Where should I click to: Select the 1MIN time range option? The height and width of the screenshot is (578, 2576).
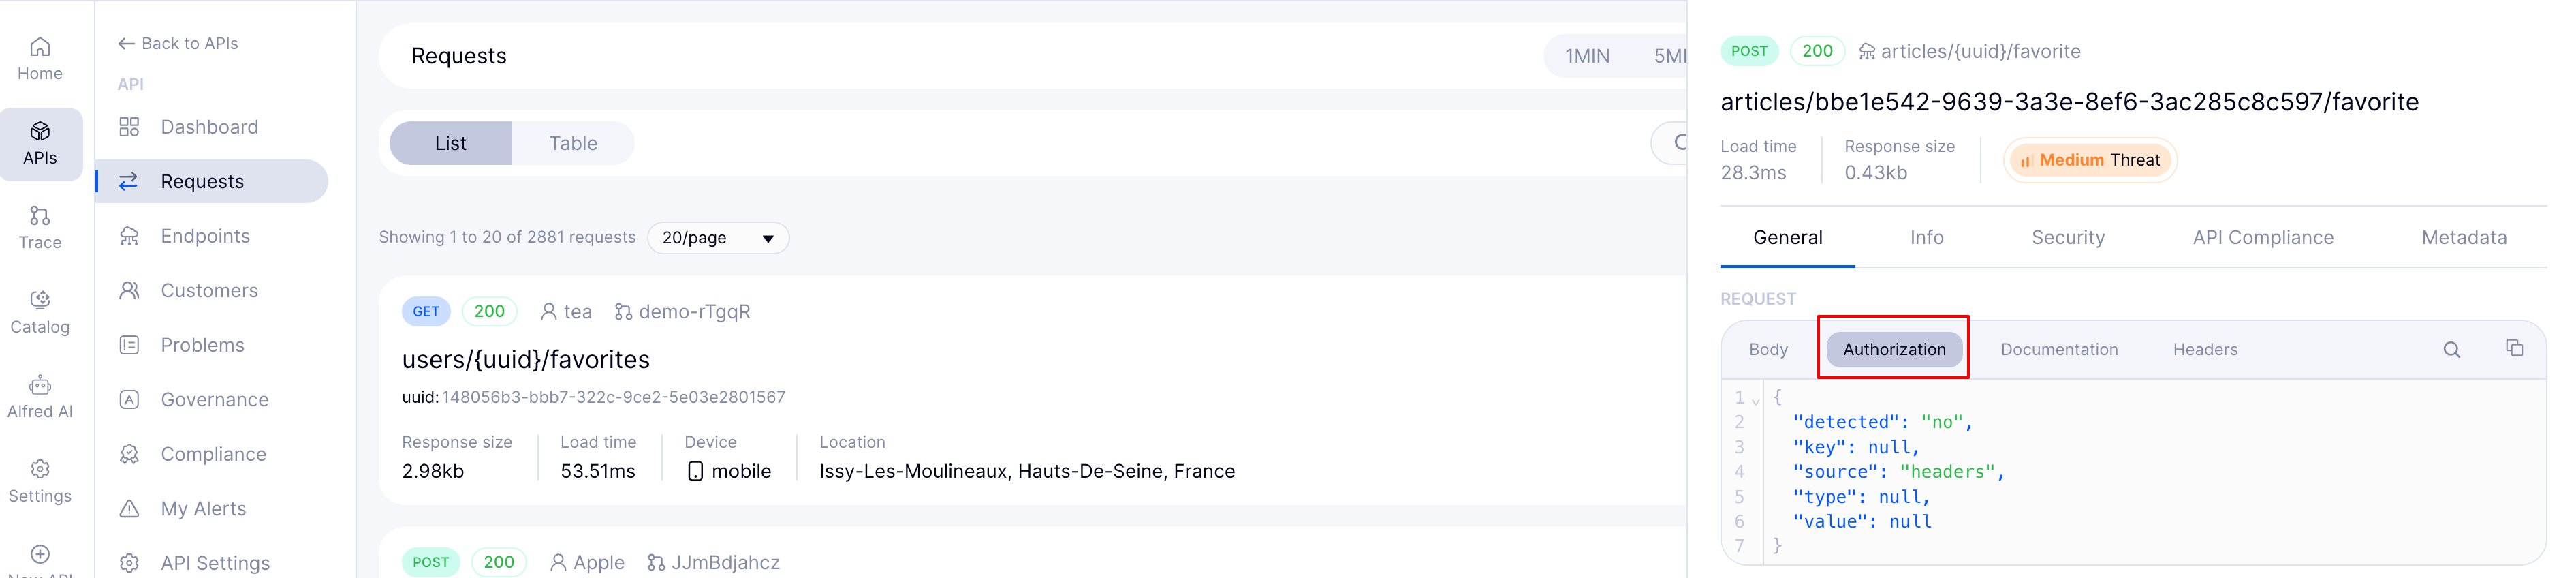[1587, 56]
